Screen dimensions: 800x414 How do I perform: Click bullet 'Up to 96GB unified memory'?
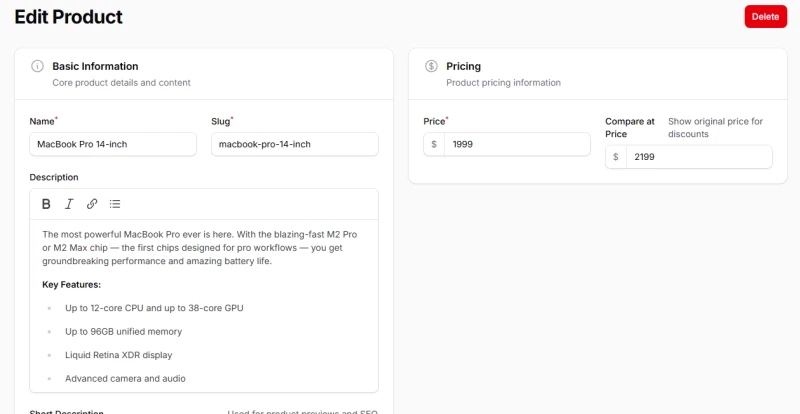click(x=123, y=331)
